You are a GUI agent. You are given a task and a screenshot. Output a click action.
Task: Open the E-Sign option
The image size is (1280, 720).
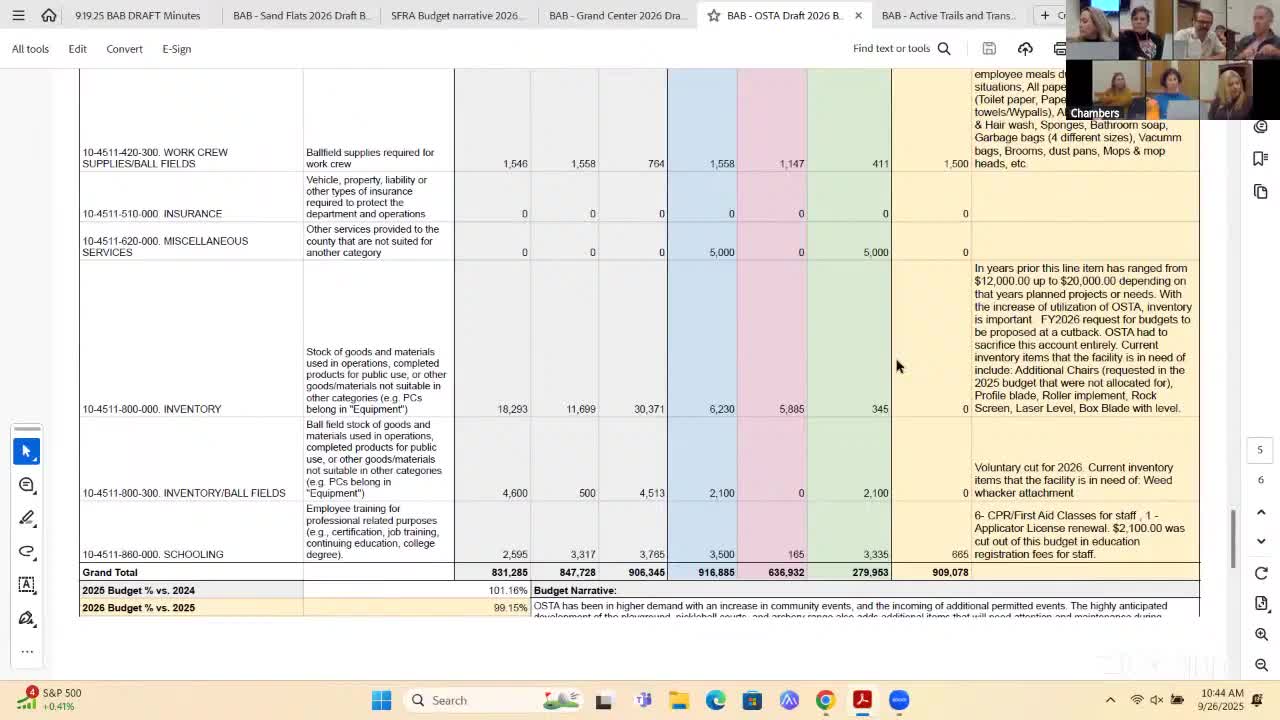click(176, 49)
